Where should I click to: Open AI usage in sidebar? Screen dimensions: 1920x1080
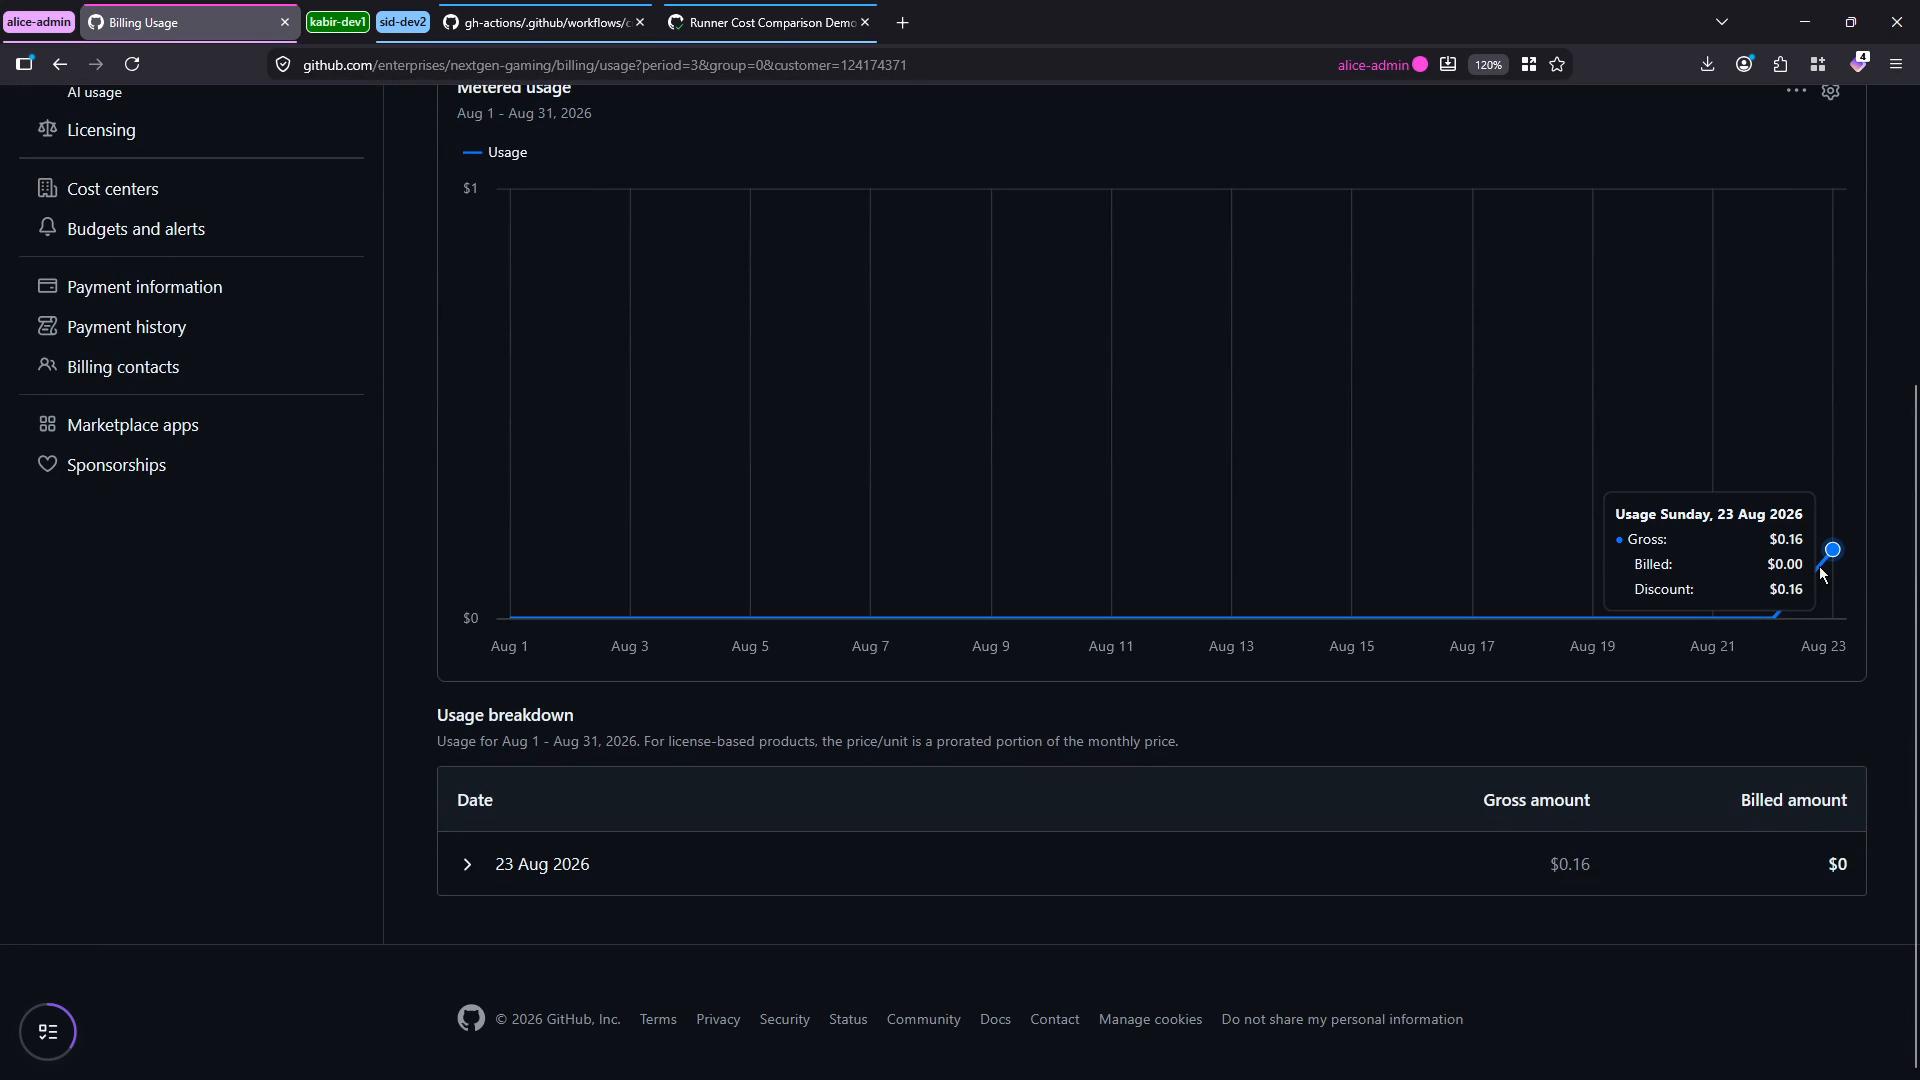(94, 92)
